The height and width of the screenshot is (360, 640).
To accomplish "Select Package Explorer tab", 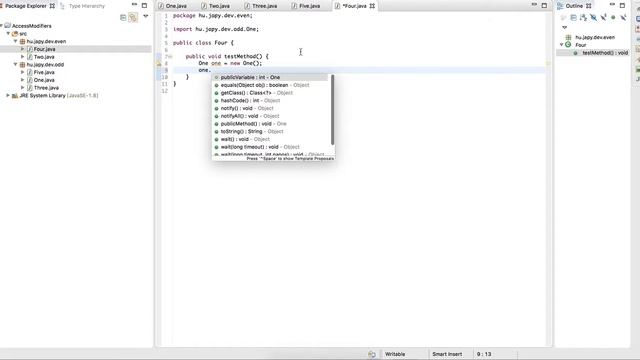I will (25, 6).
